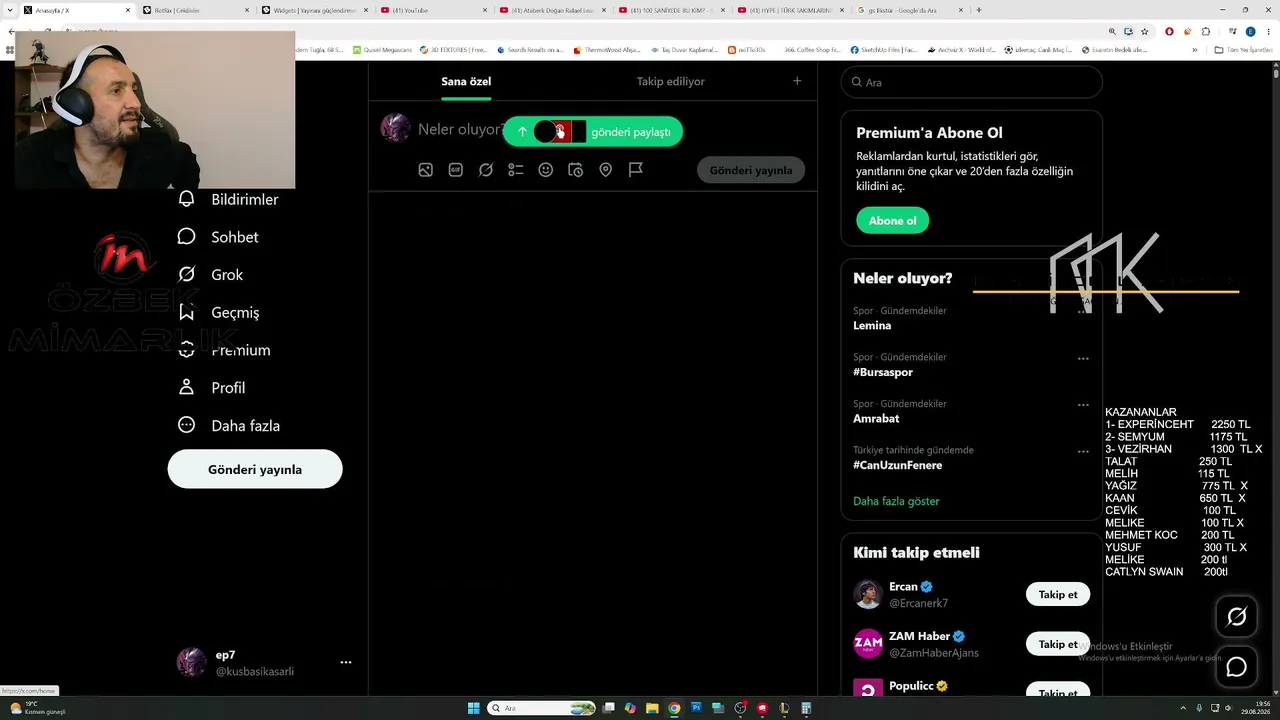Open more options for Amrabat trend
The image size is (1280, 720).
1083,405
